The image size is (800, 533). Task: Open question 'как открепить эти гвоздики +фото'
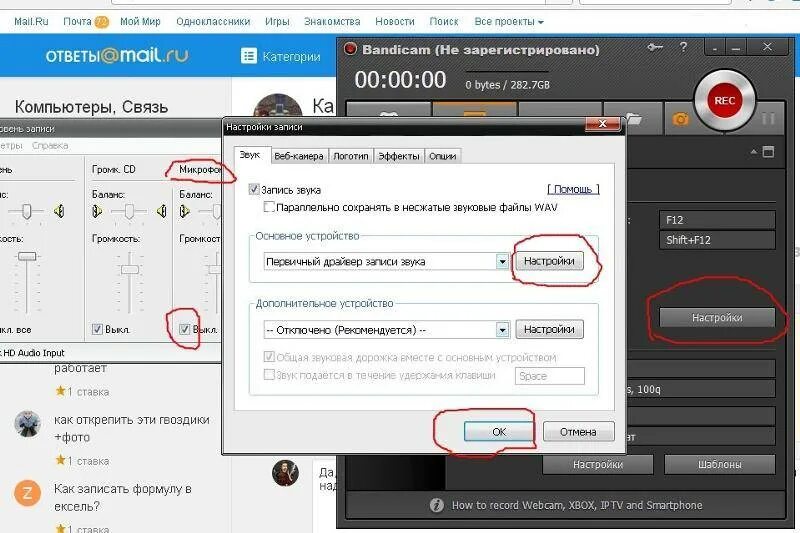coord(132,428)
